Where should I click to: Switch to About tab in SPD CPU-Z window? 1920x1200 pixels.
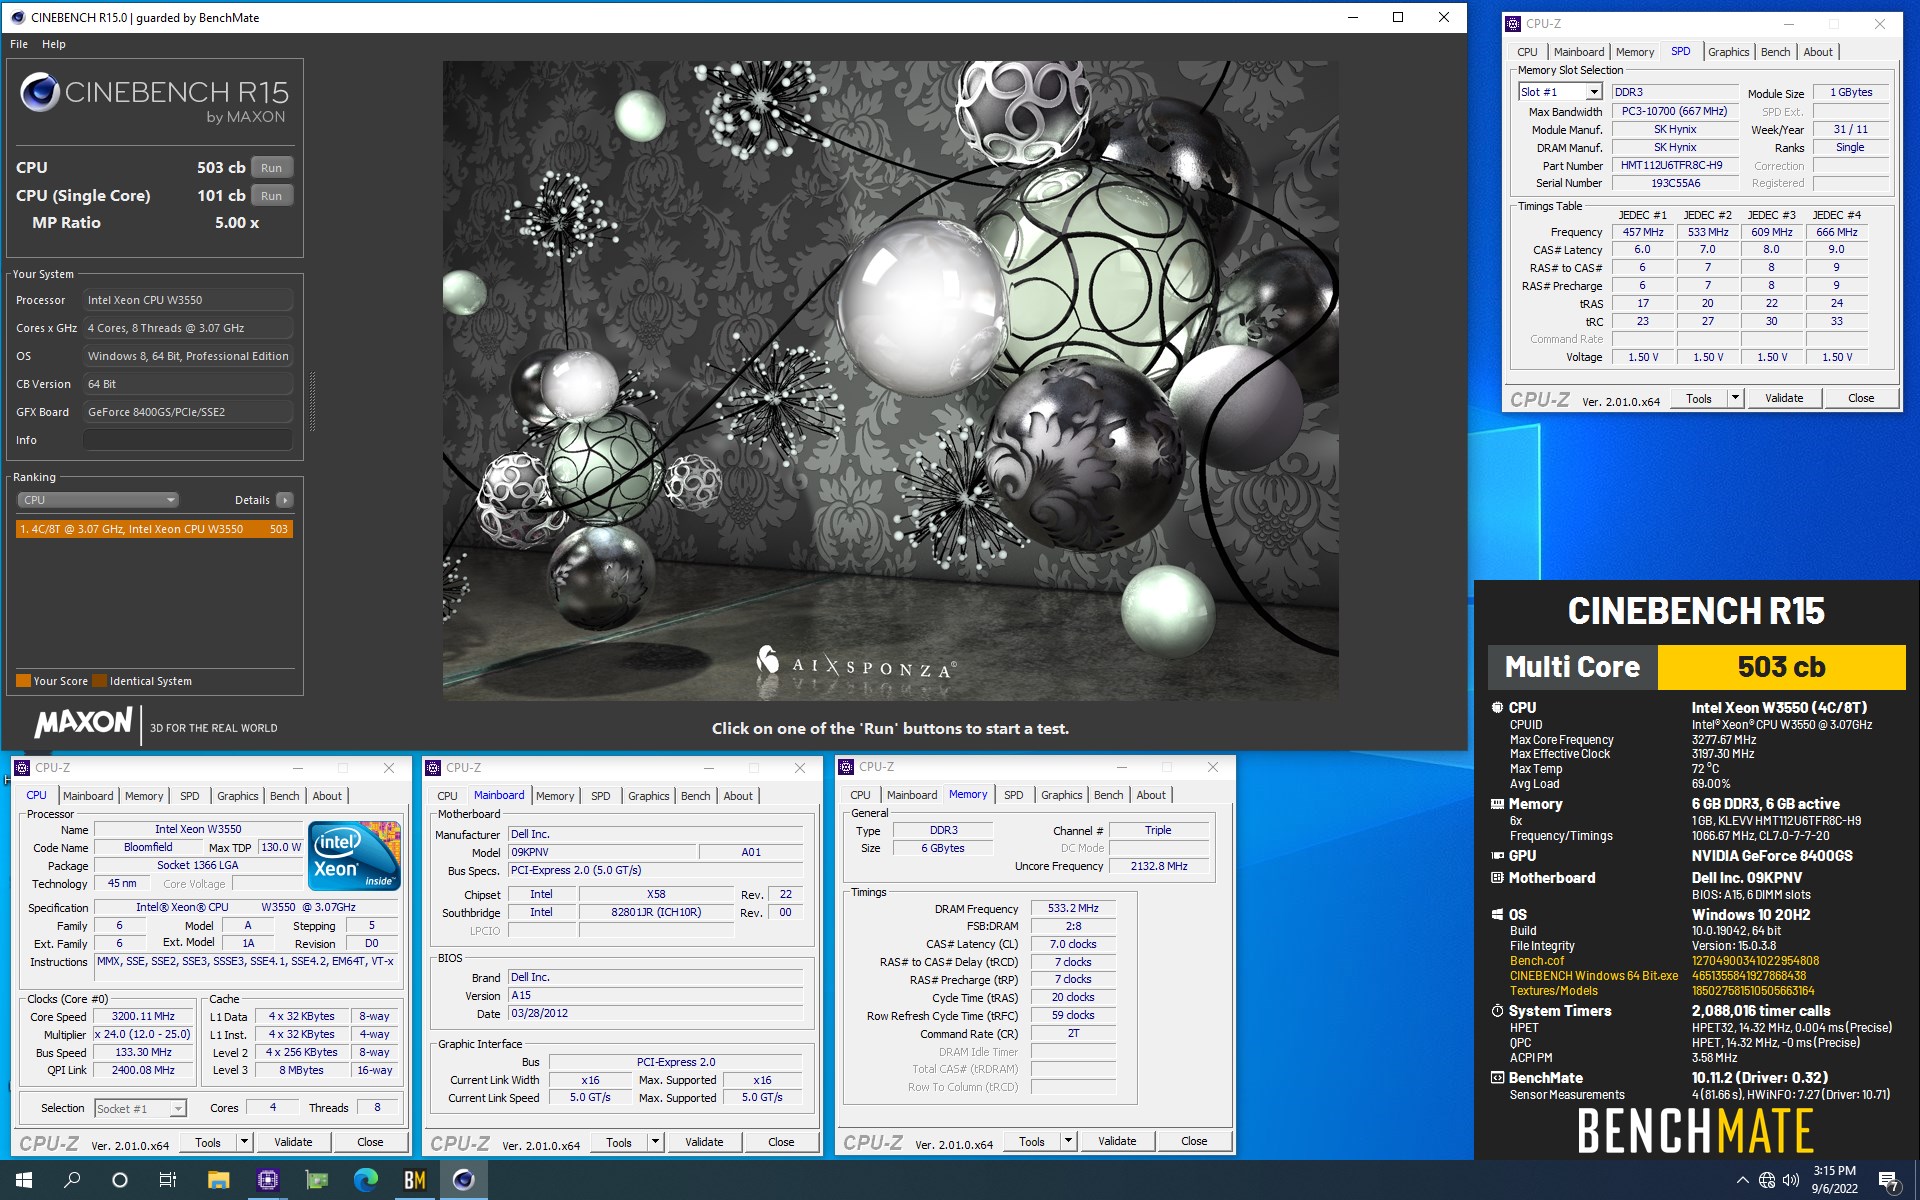click(1818, 52)
